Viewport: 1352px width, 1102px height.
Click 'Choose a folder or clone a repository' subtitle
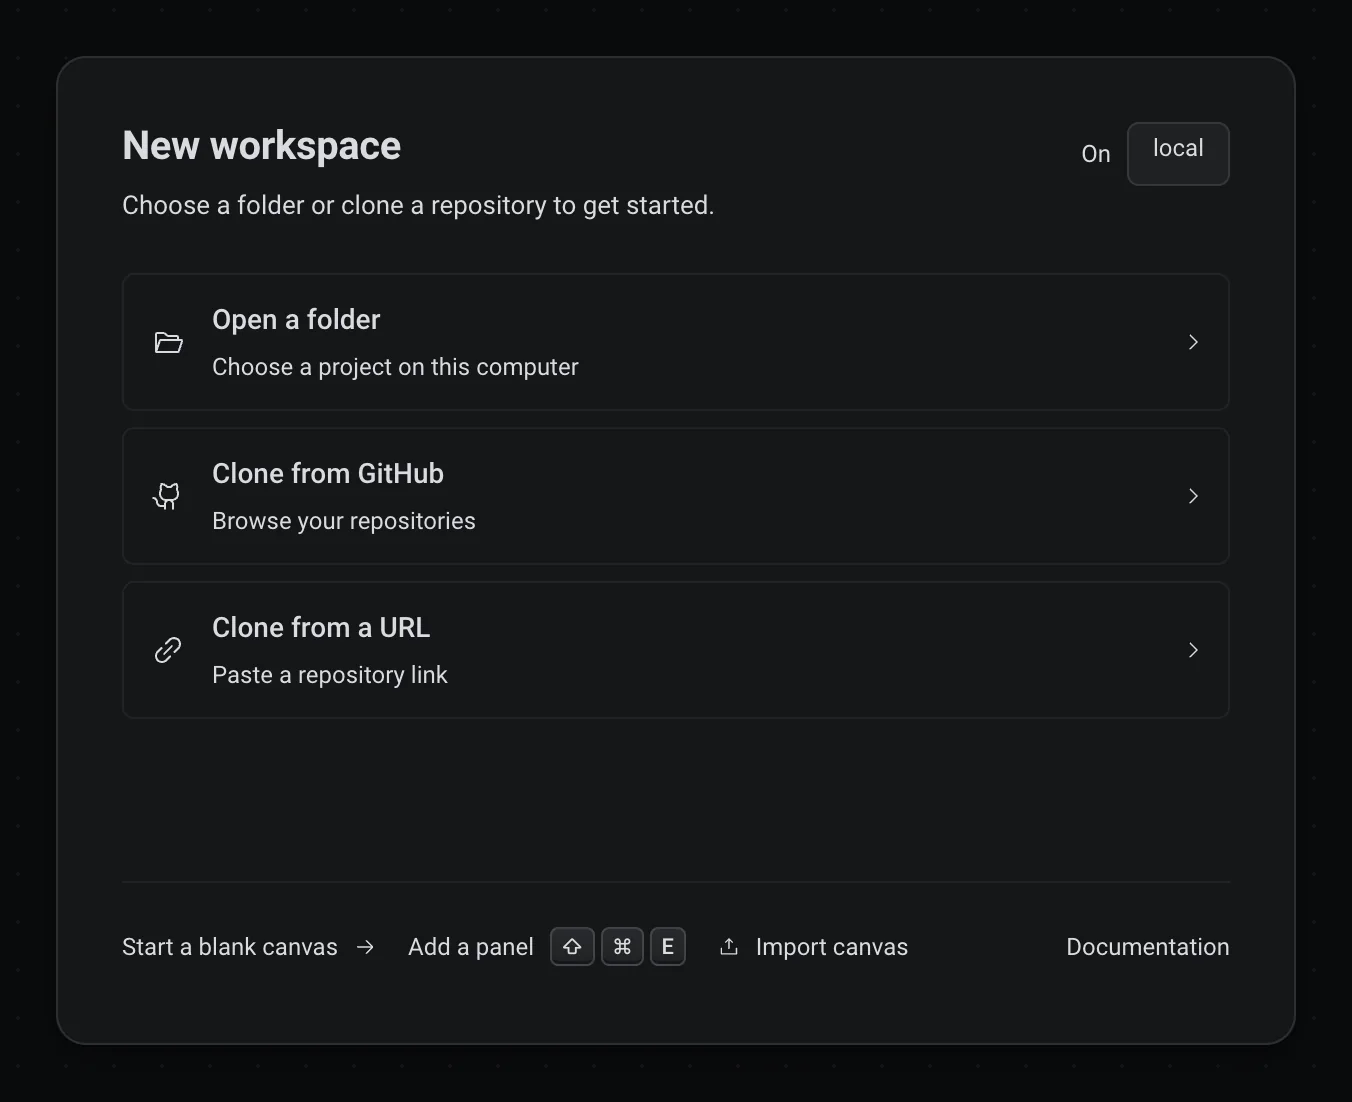point(417,205)
